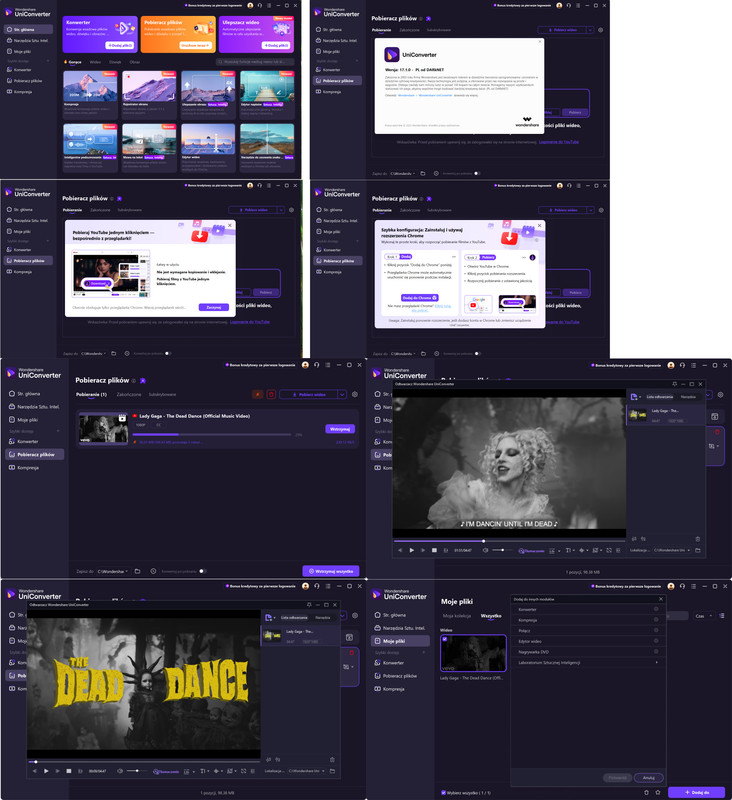Click the Lady Gaga download progress bar
Image resolution: width=732 pixels, height=800 pixels.
click(x=212, y=435)
